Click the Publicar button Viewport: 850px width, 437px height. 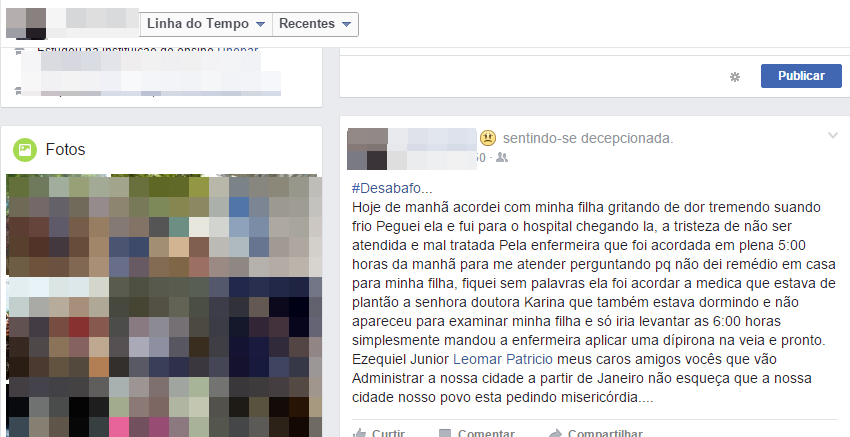pyautogui.click(x=801, y=76)
